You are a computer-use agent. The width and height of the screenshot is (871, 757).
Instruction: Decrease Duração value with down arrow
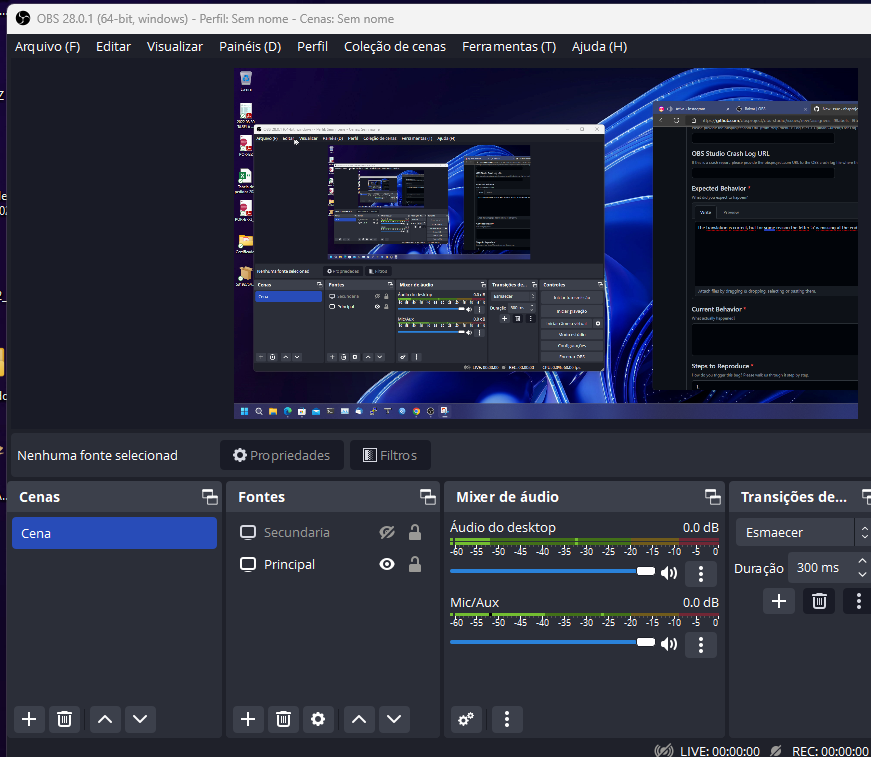(862, 574)
